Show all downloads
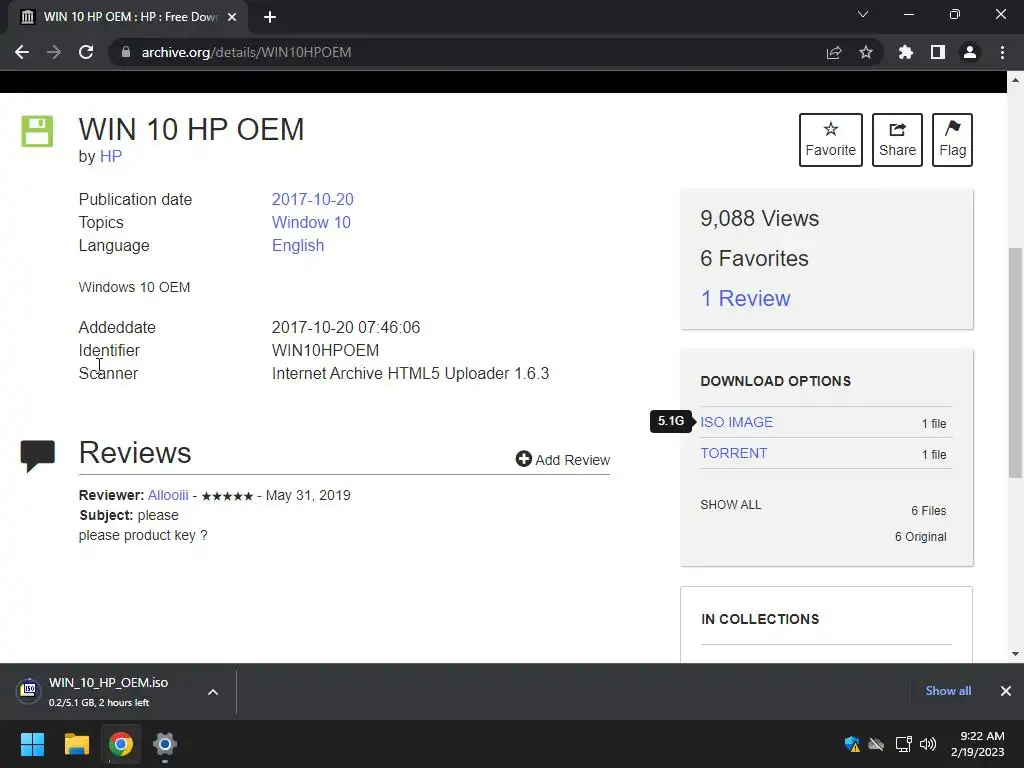Screen dimensions: 1024x768 click(948, 691)
